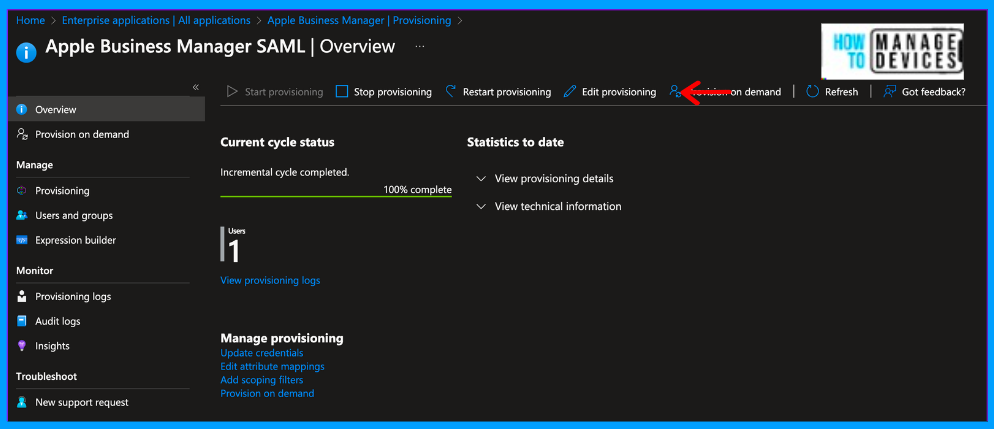Click 'Incremental cycle completed.' status text

[x=285, y=172]
